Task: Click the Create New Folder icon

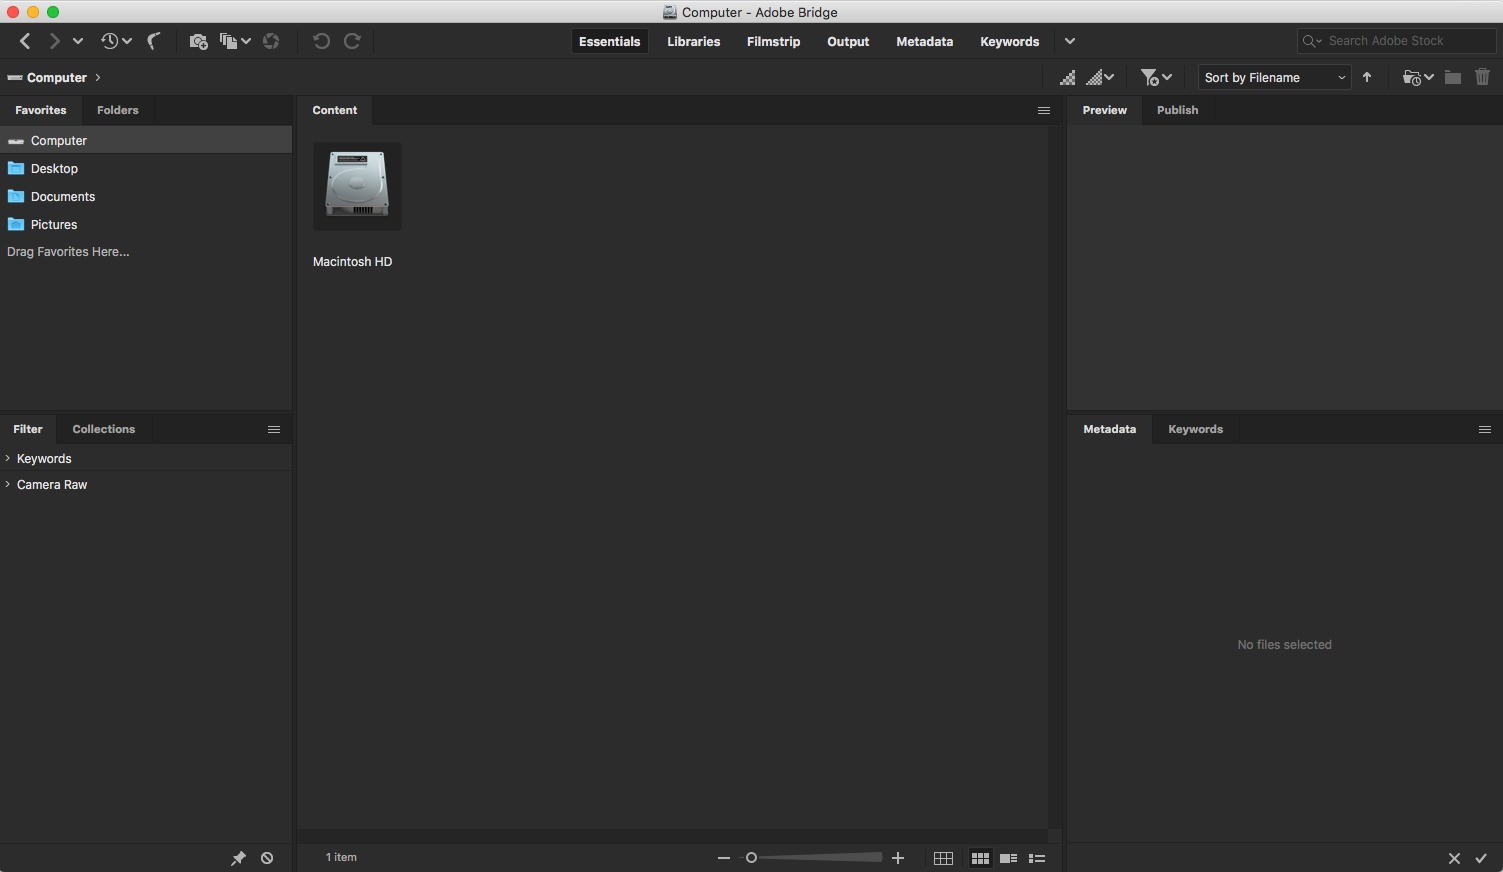Action: click(1452, 77)
